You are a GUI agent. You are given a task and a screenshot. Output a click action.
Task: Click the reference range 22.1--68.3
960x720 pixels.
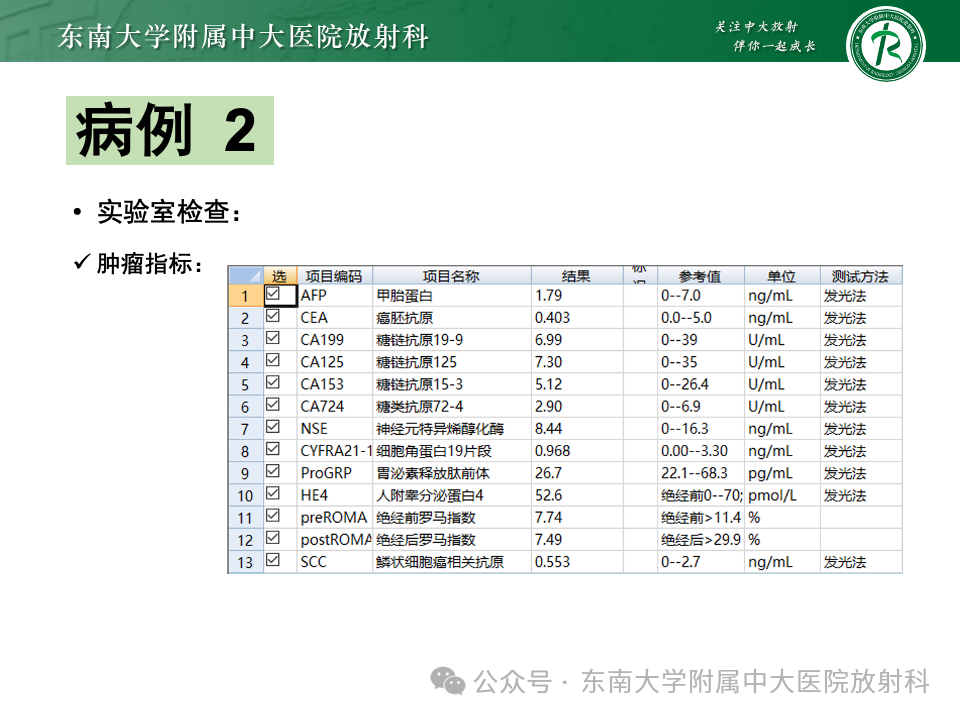pos(694,473)
